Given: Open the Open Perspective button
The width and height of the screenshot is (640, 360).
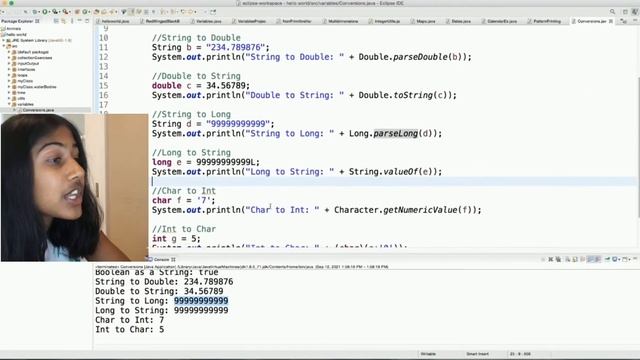Looking at the screenshot, I should pyautogui.click(x=625, y=12).
